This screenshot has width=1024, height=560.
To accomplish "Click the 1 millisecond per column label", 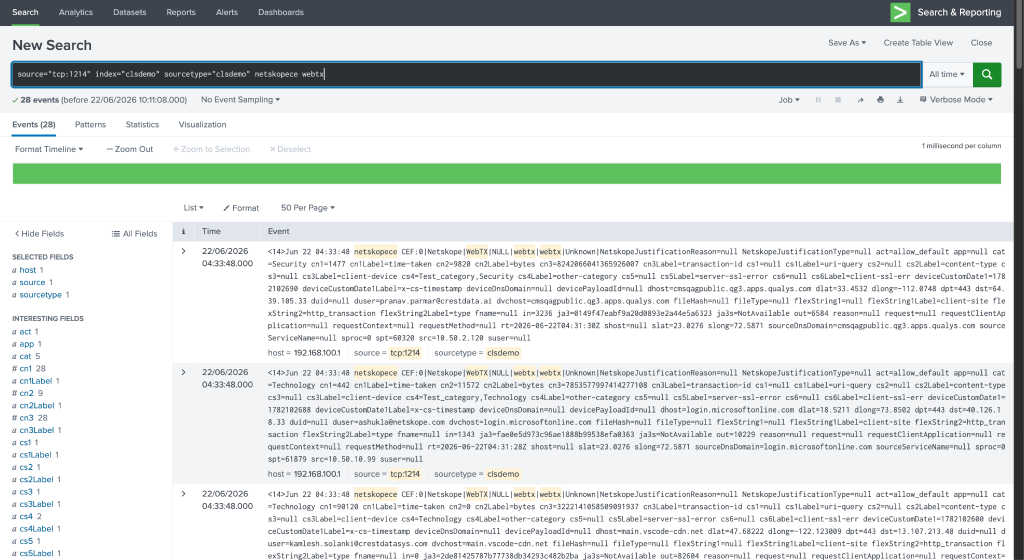I will (x=961, y=146).
